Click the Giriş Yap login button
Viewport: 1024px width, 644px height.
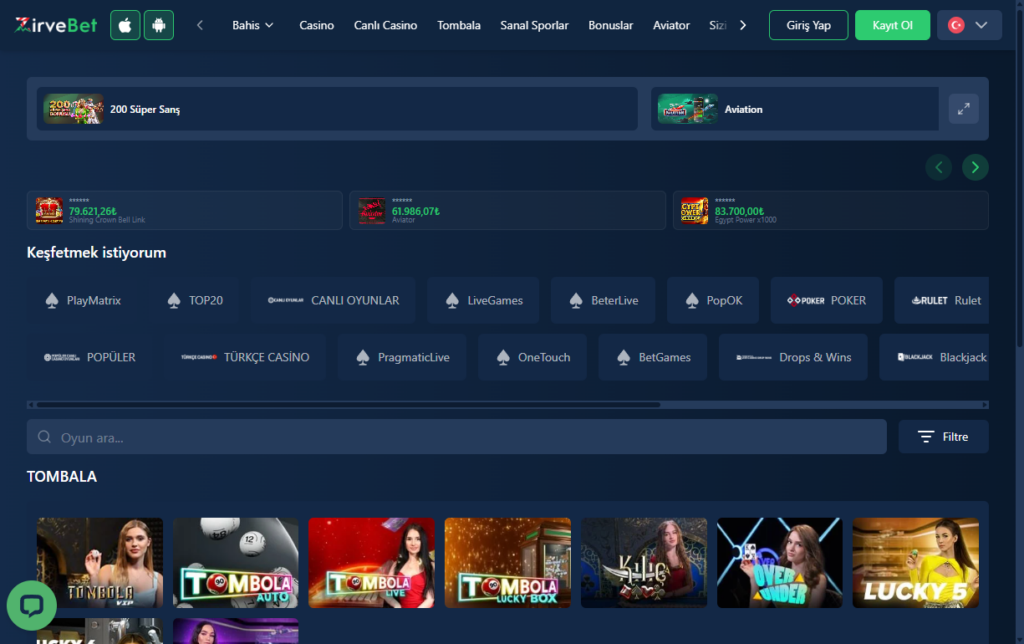pyautogui.click(x=808, y=25)
